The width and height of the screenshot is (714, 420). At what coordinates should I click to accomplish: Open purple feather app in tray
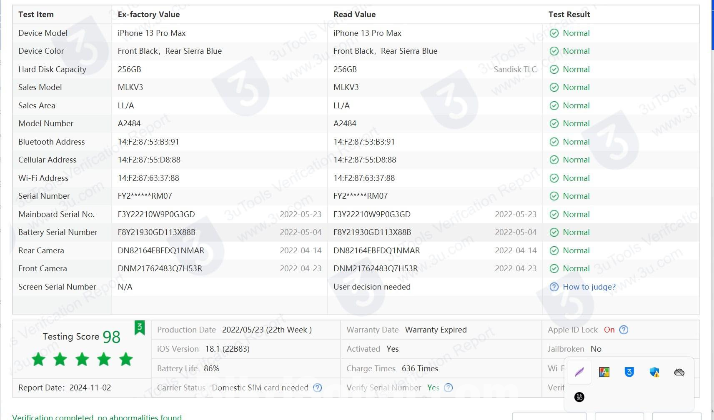pos(579,372)
